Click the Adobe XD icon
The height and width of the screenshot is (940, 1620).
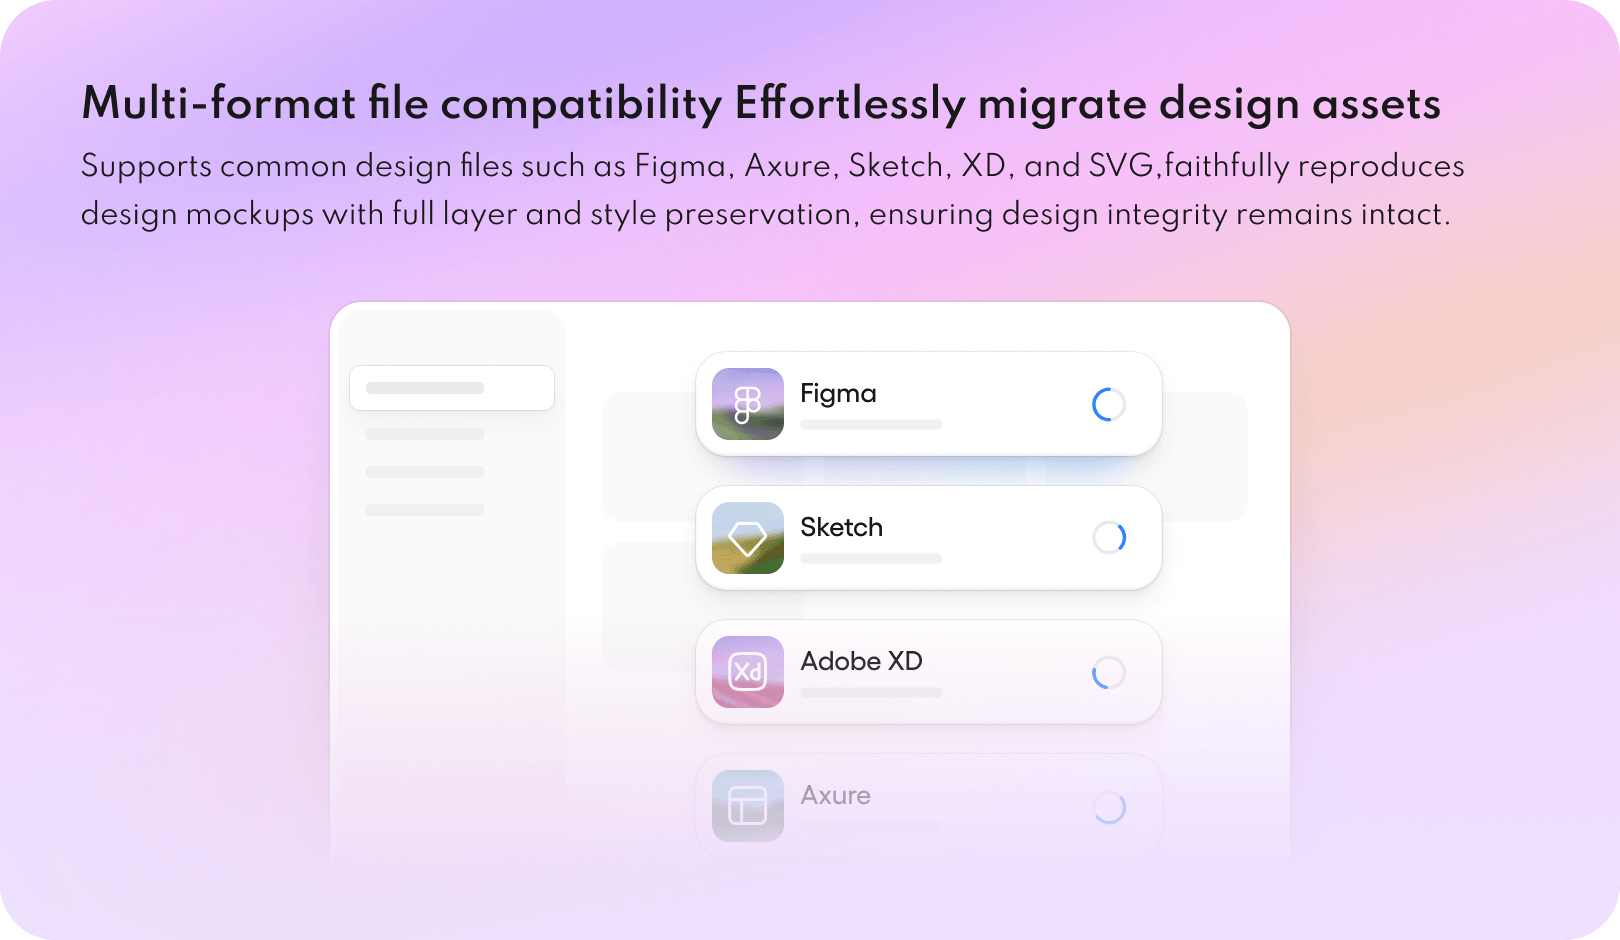[x=747, y=672]
